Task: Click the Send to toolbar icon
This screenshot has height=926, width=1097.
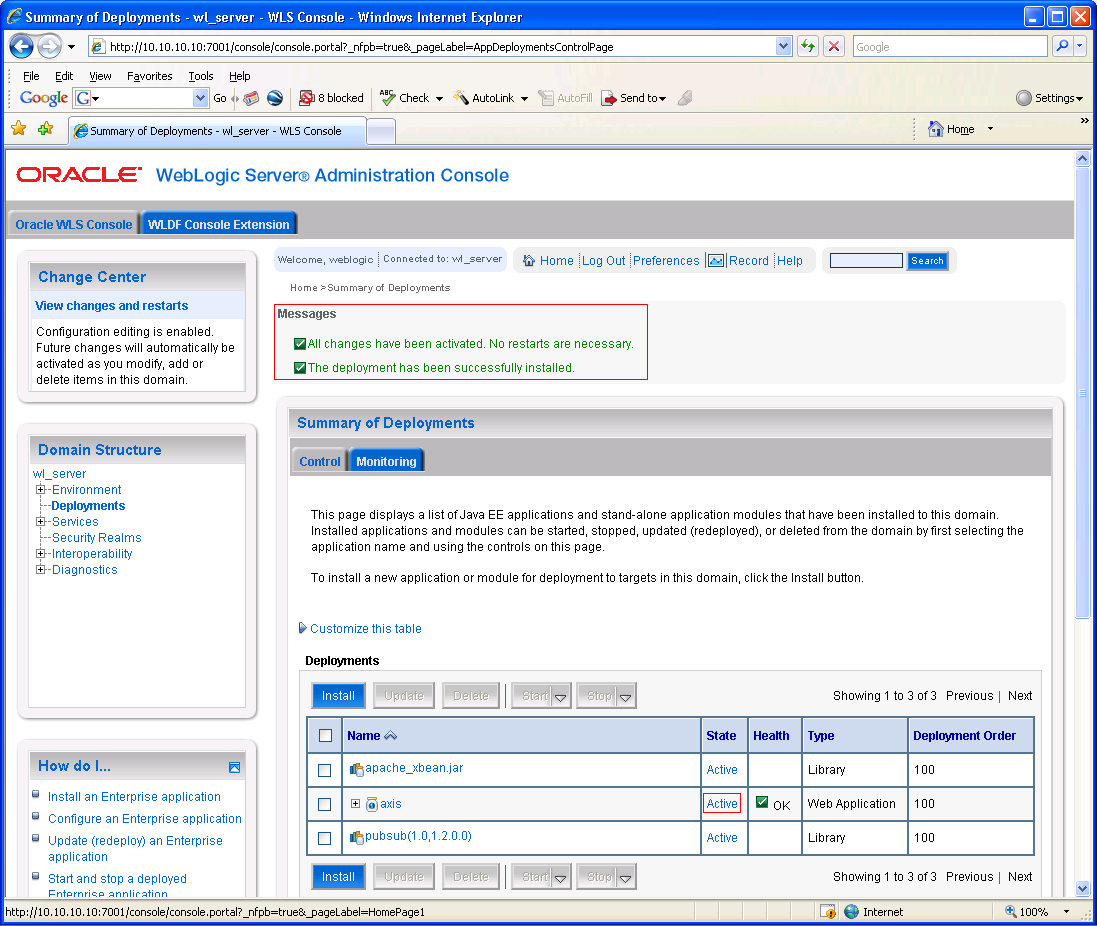Action: (x=609, y=98)
